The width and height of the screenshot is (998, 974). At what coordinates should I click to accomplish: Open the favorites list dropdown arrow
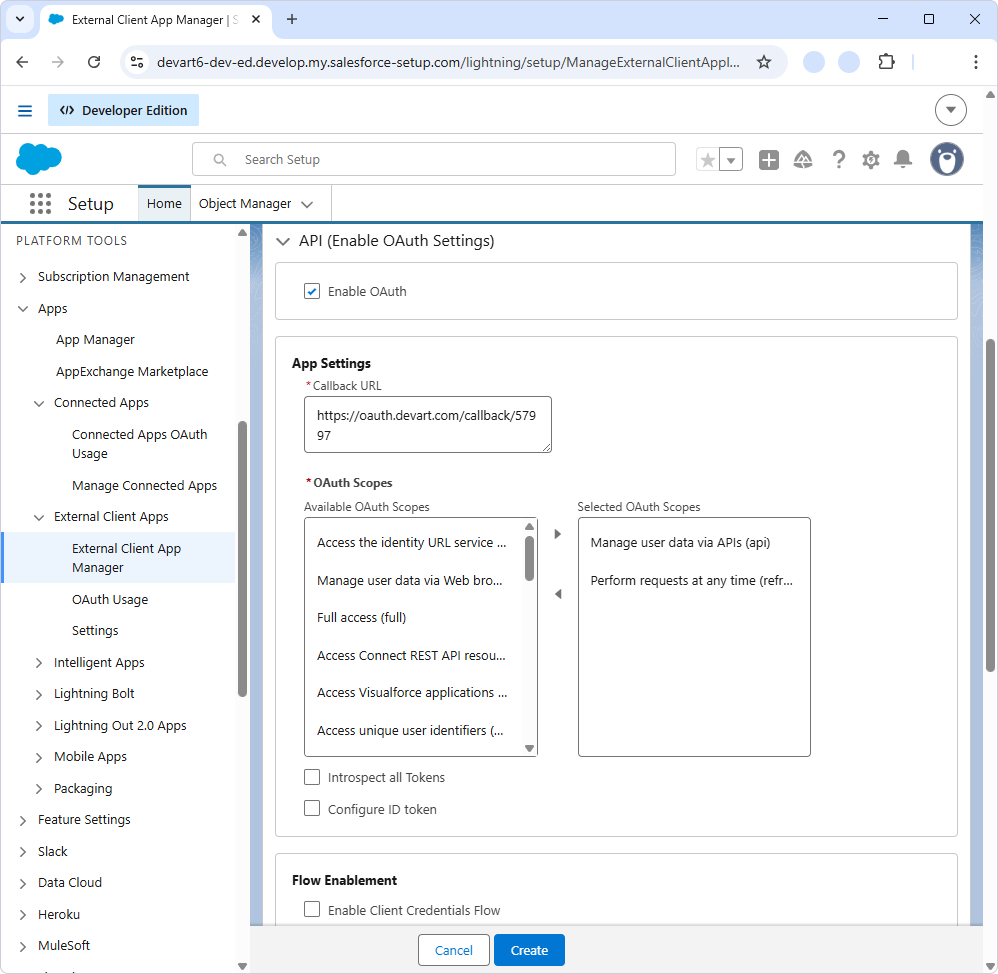click(731, 160)
